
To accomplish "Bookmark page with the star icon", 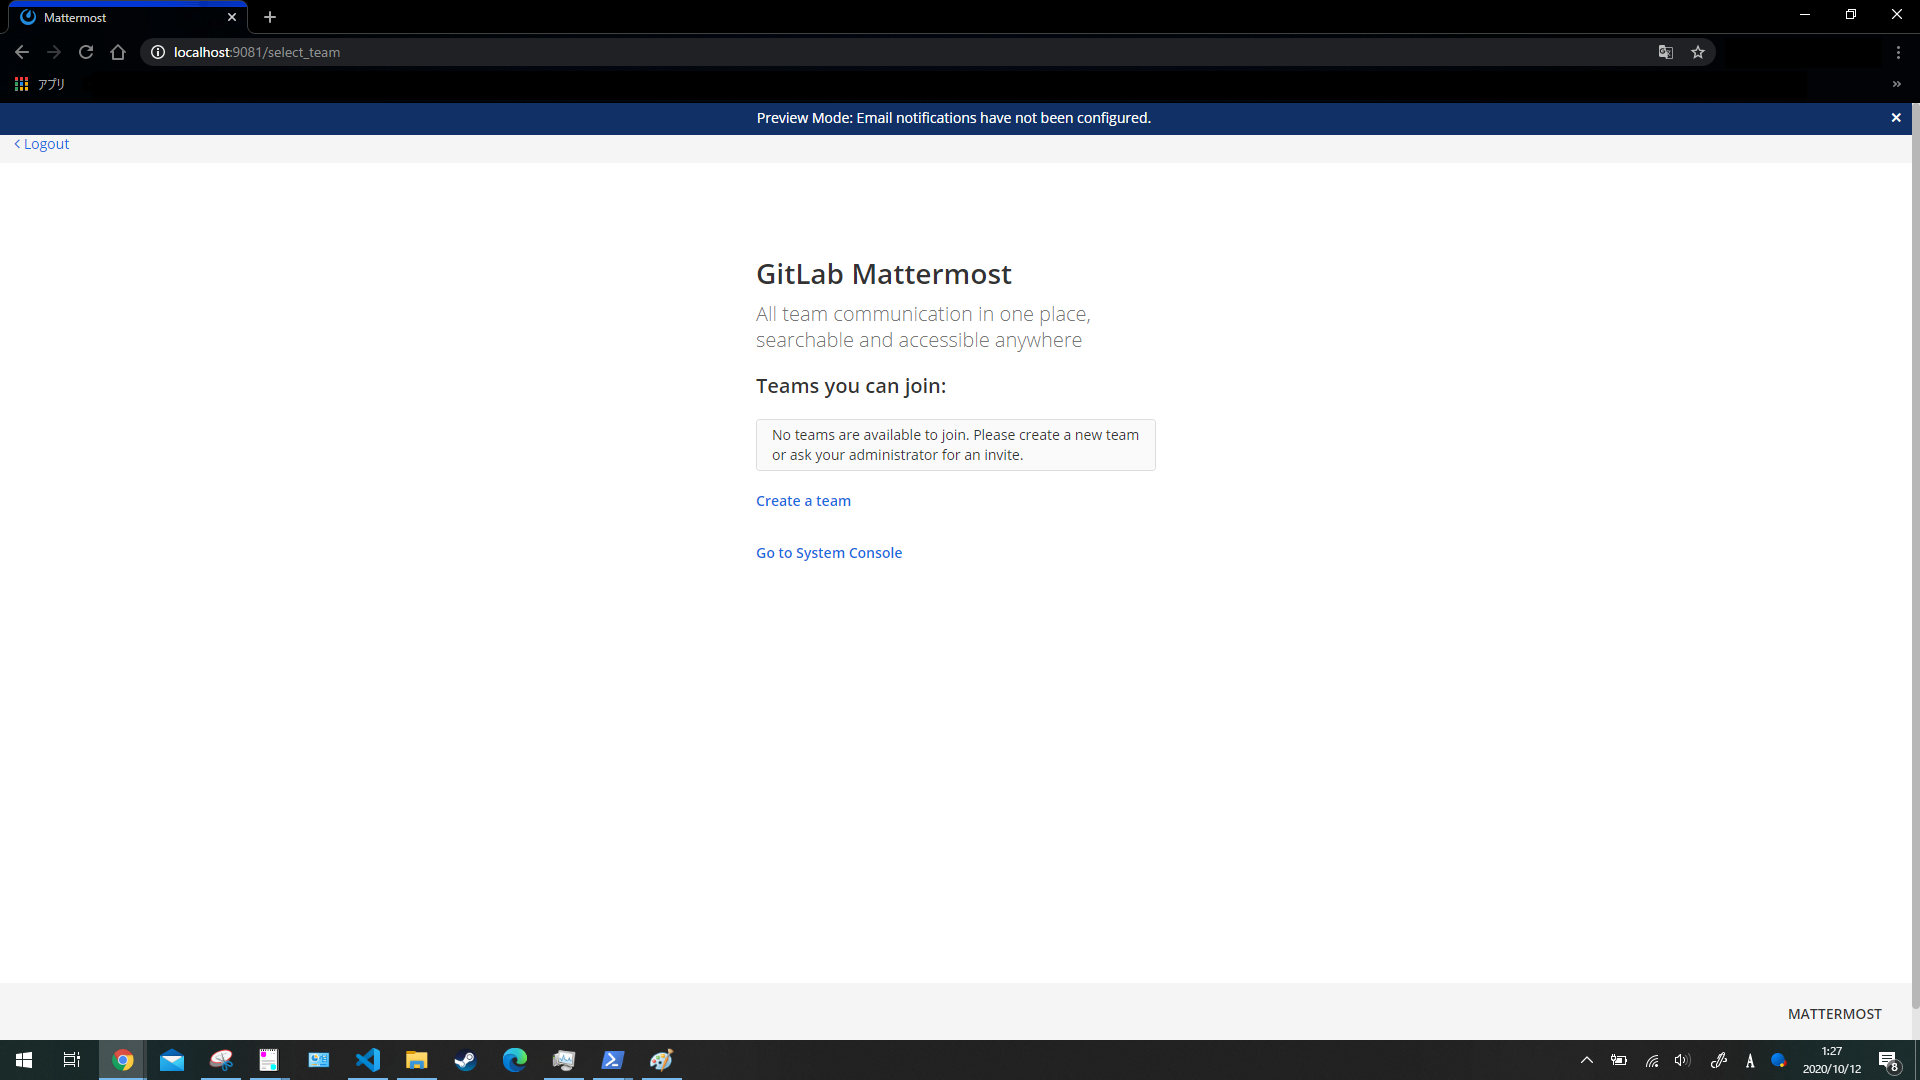I will point(1698,52).
